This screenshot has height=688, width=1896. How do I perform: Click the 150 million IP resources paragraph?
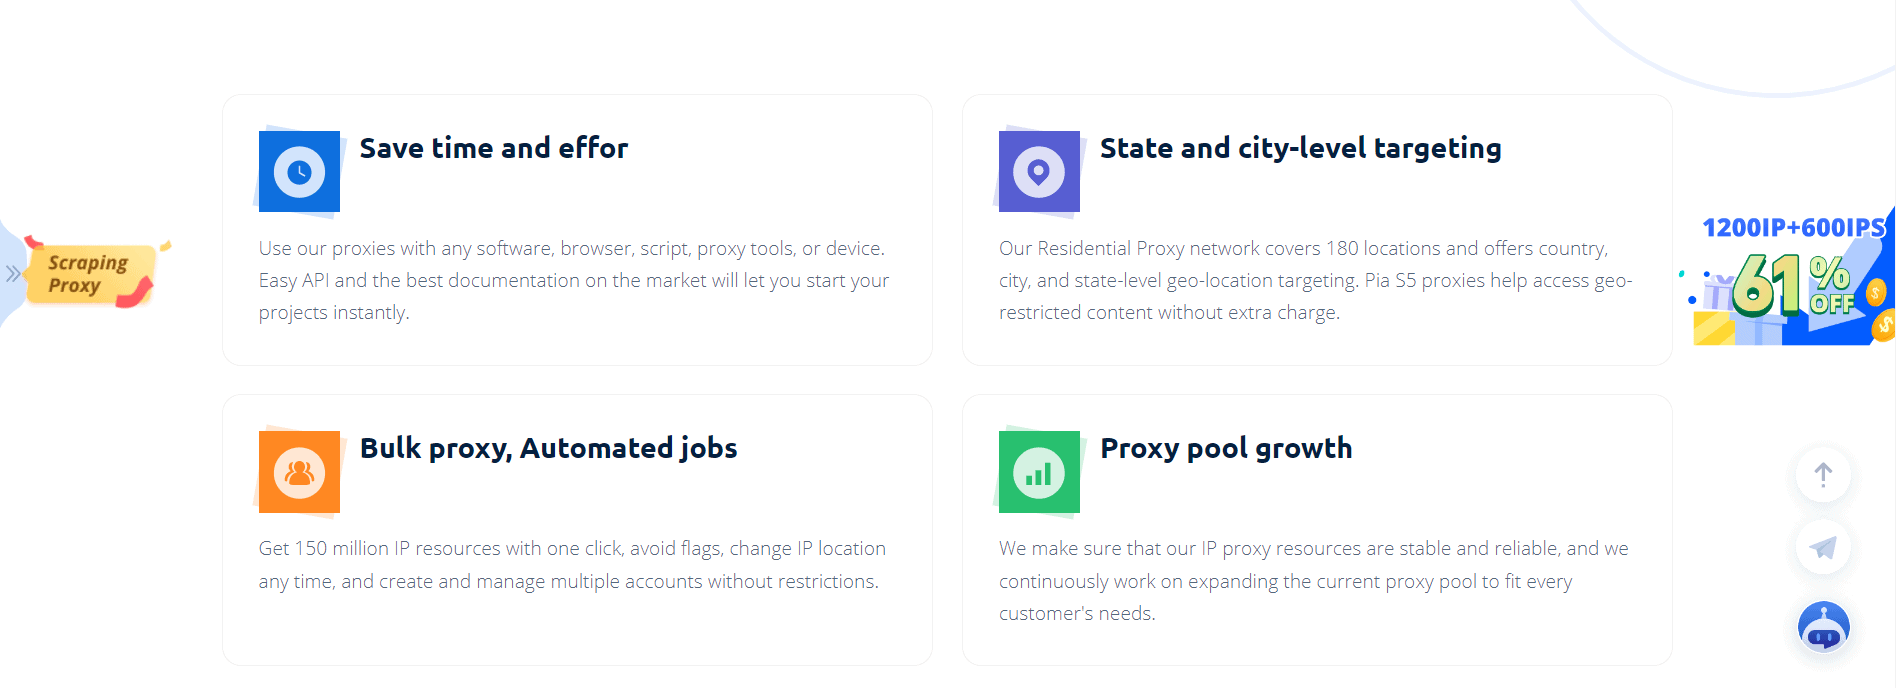point(571,564)
